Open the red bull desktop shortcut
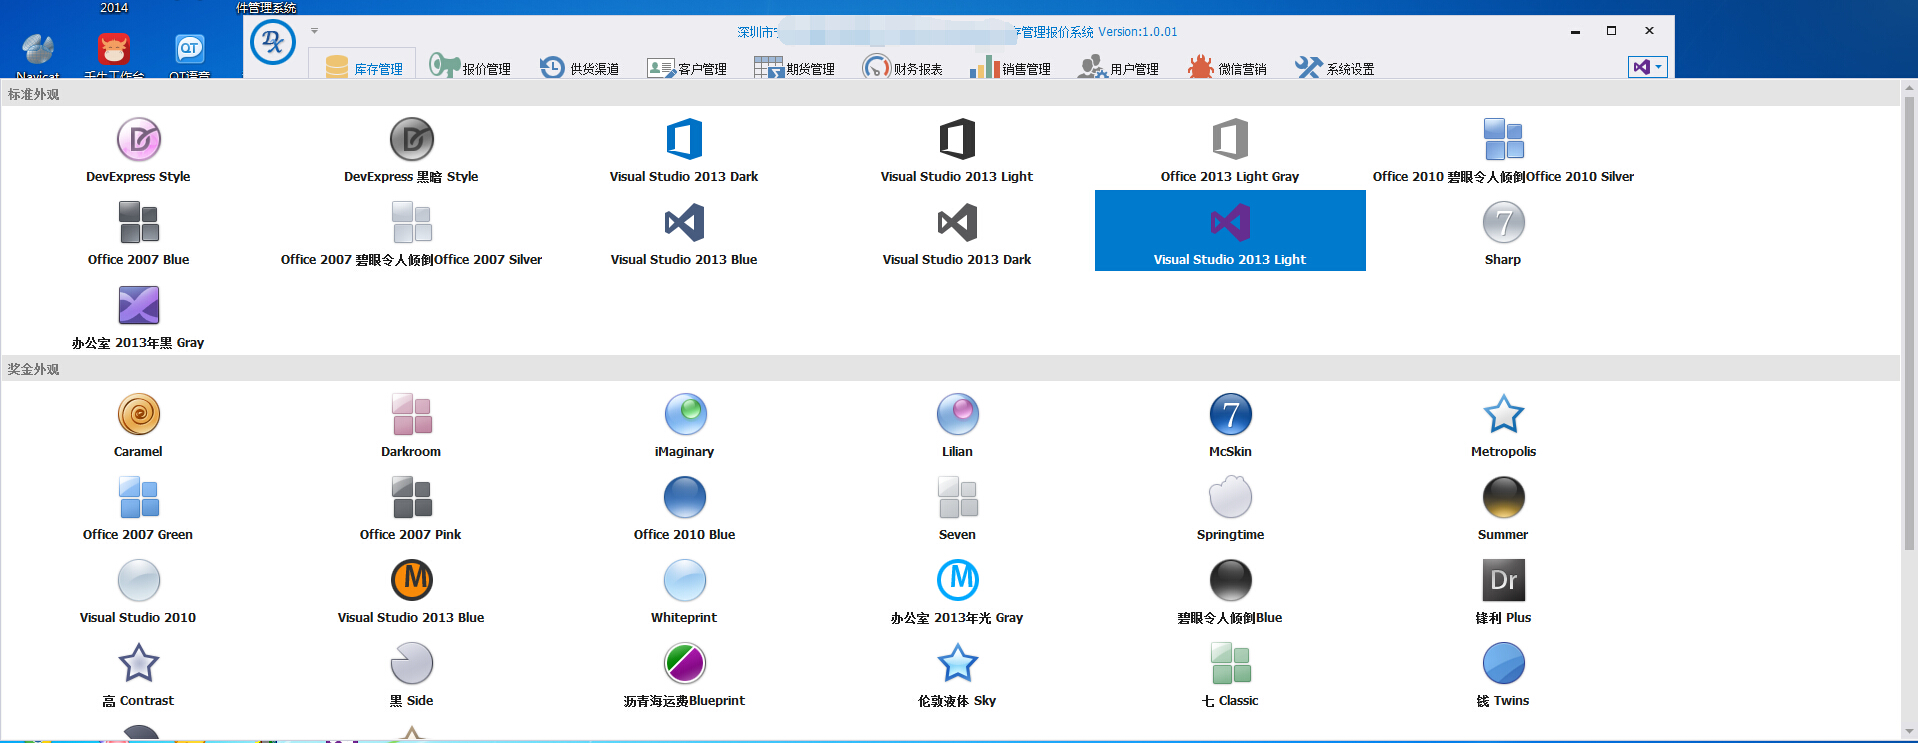Screen dimensions: 1918x743 pyautogui.click(x=114, y=55)
